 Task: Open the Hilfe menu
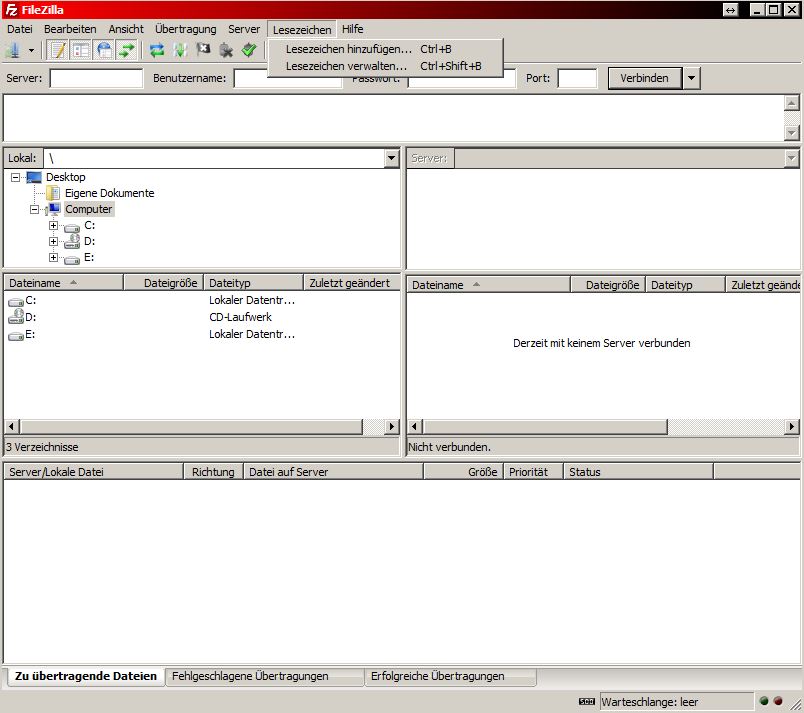click(352, 29)
